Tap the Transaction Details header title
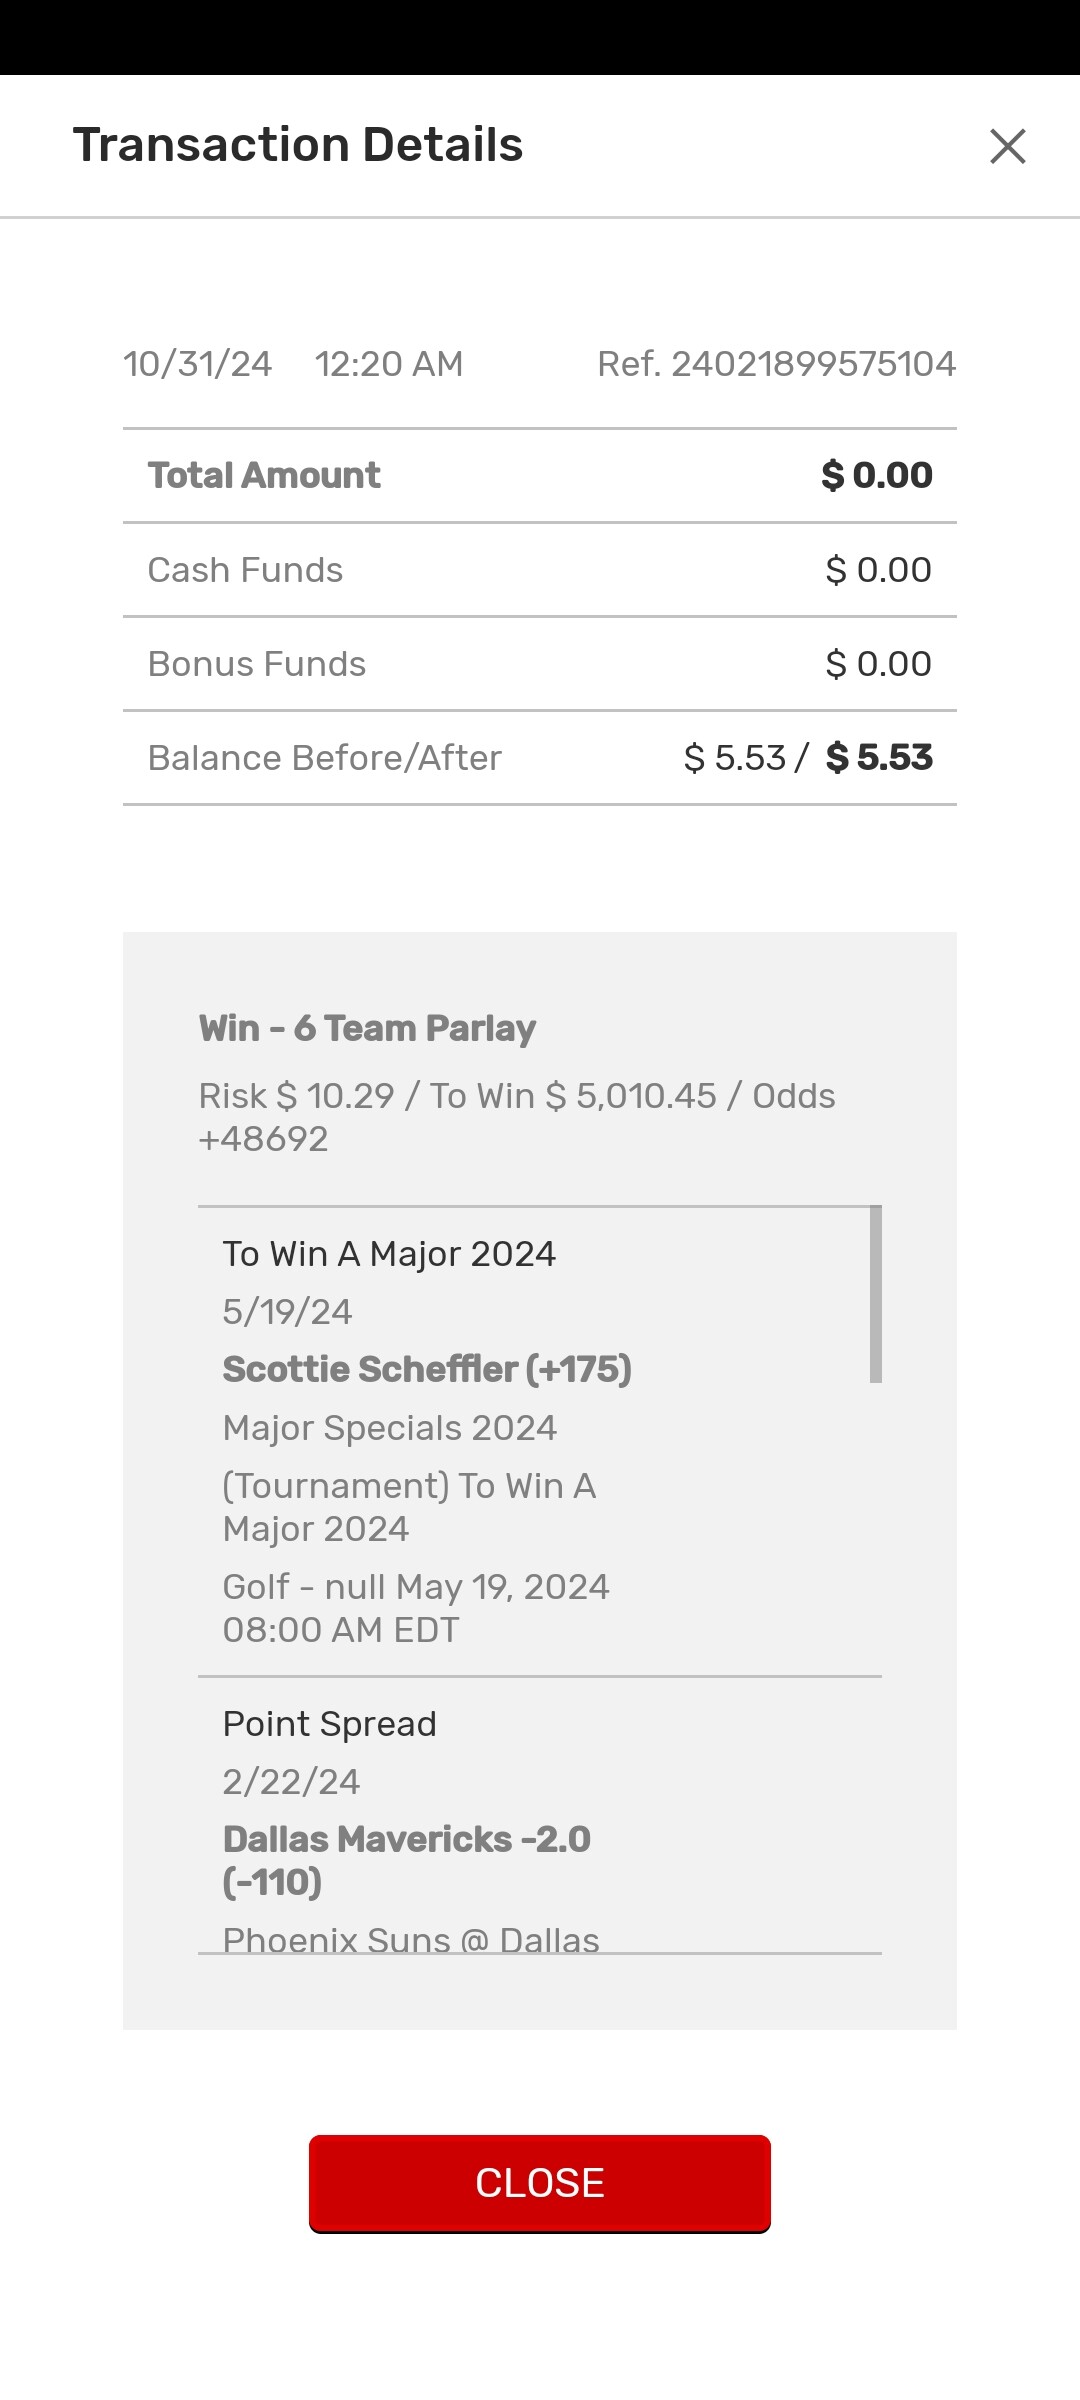1080x2400 pixels. (x=298, y=145)
